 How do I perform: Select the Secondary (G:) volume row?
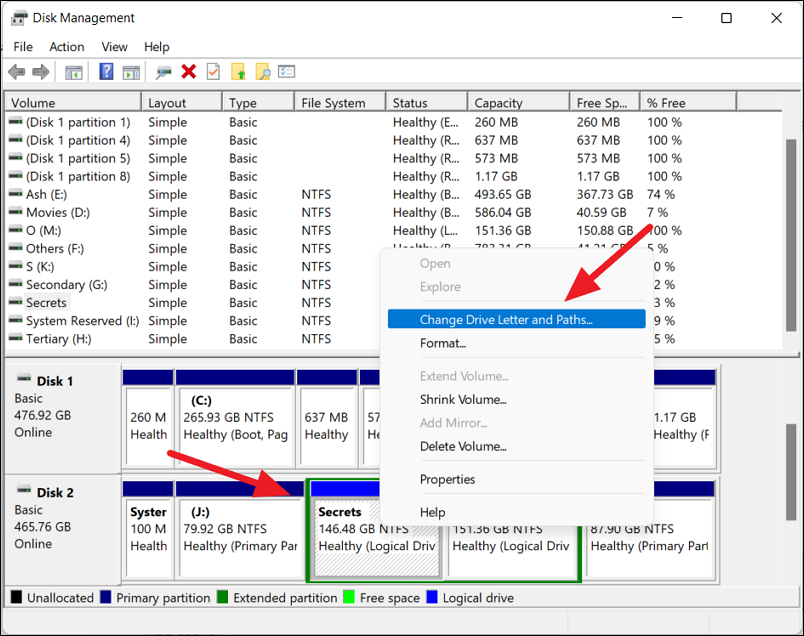pos(194,284)
